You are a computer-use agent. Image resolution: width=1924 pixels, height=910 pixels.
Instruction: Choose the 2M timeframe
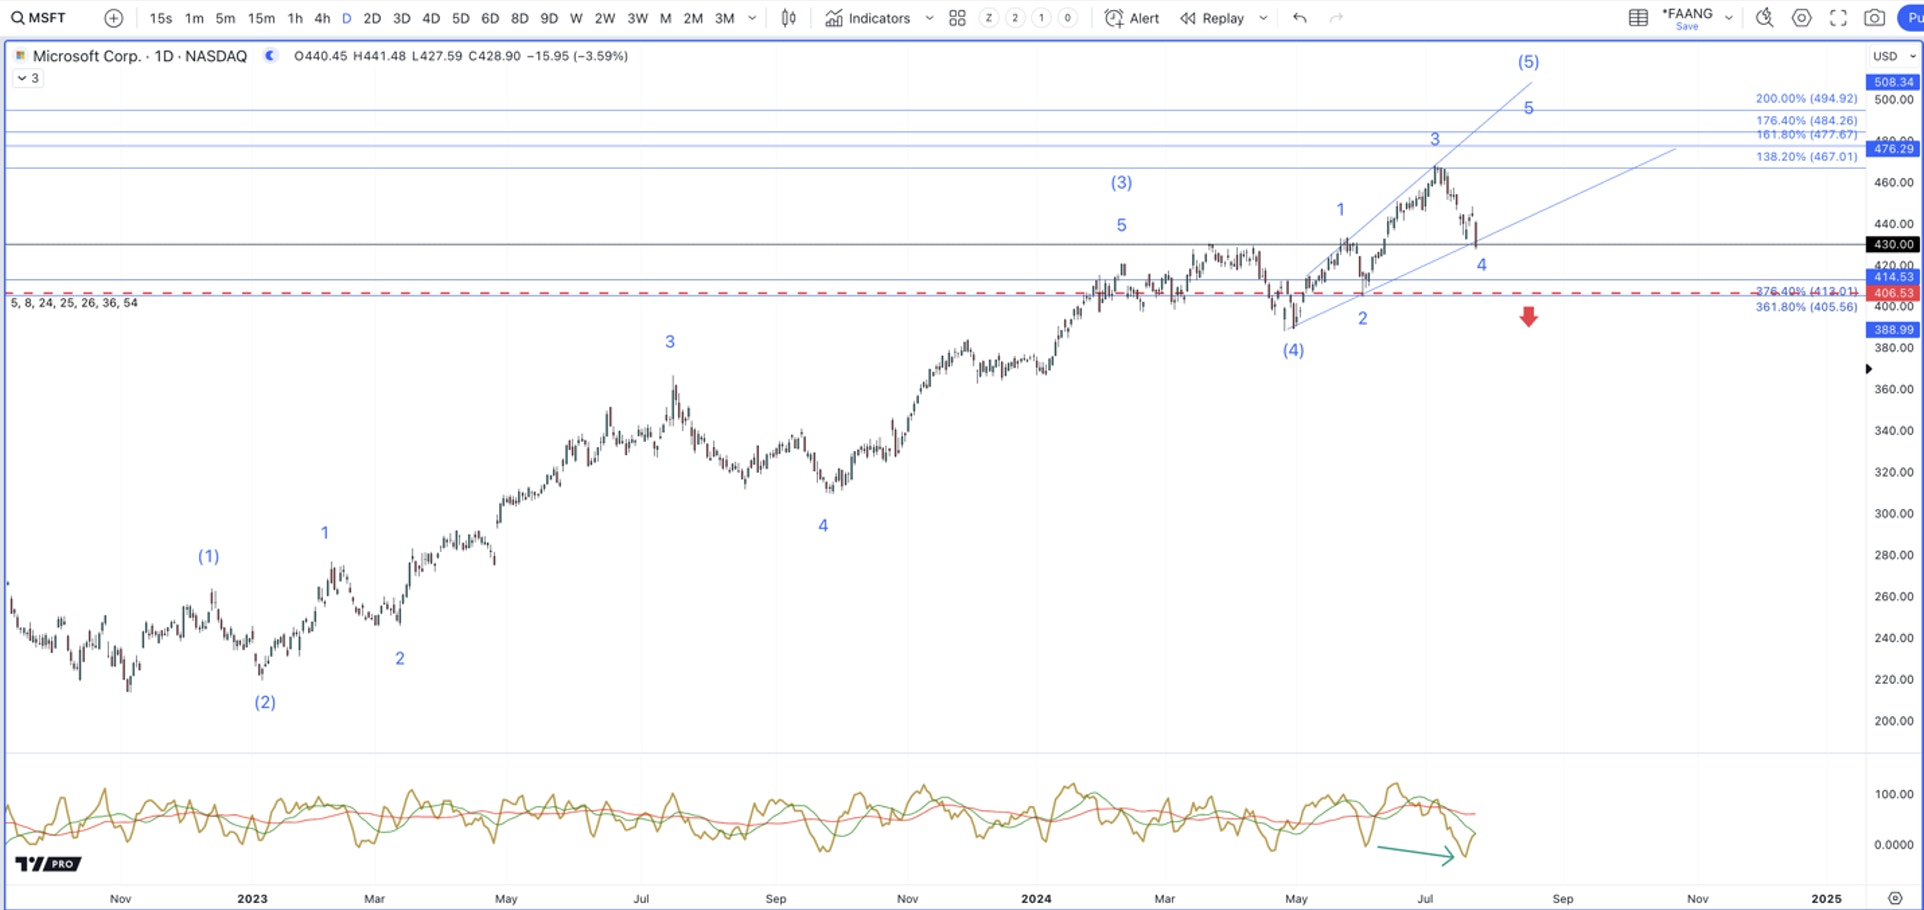click(693, 18)
